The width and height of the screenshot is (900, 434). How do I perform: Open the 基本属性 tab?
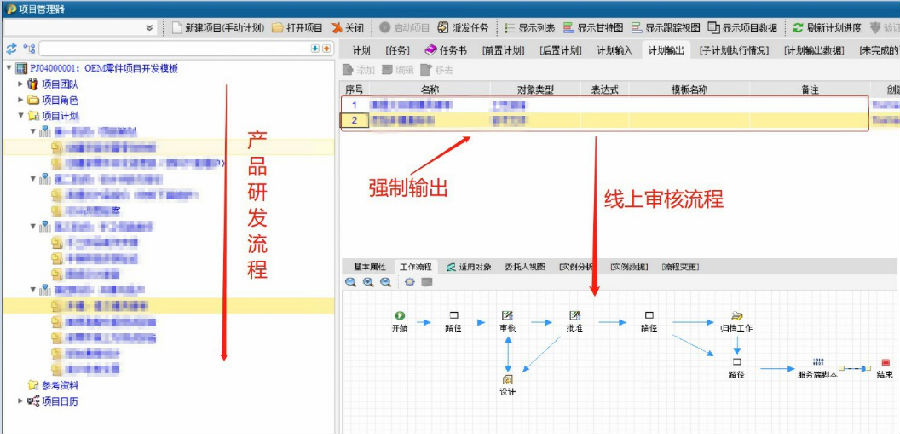click(x=365, y=267)
